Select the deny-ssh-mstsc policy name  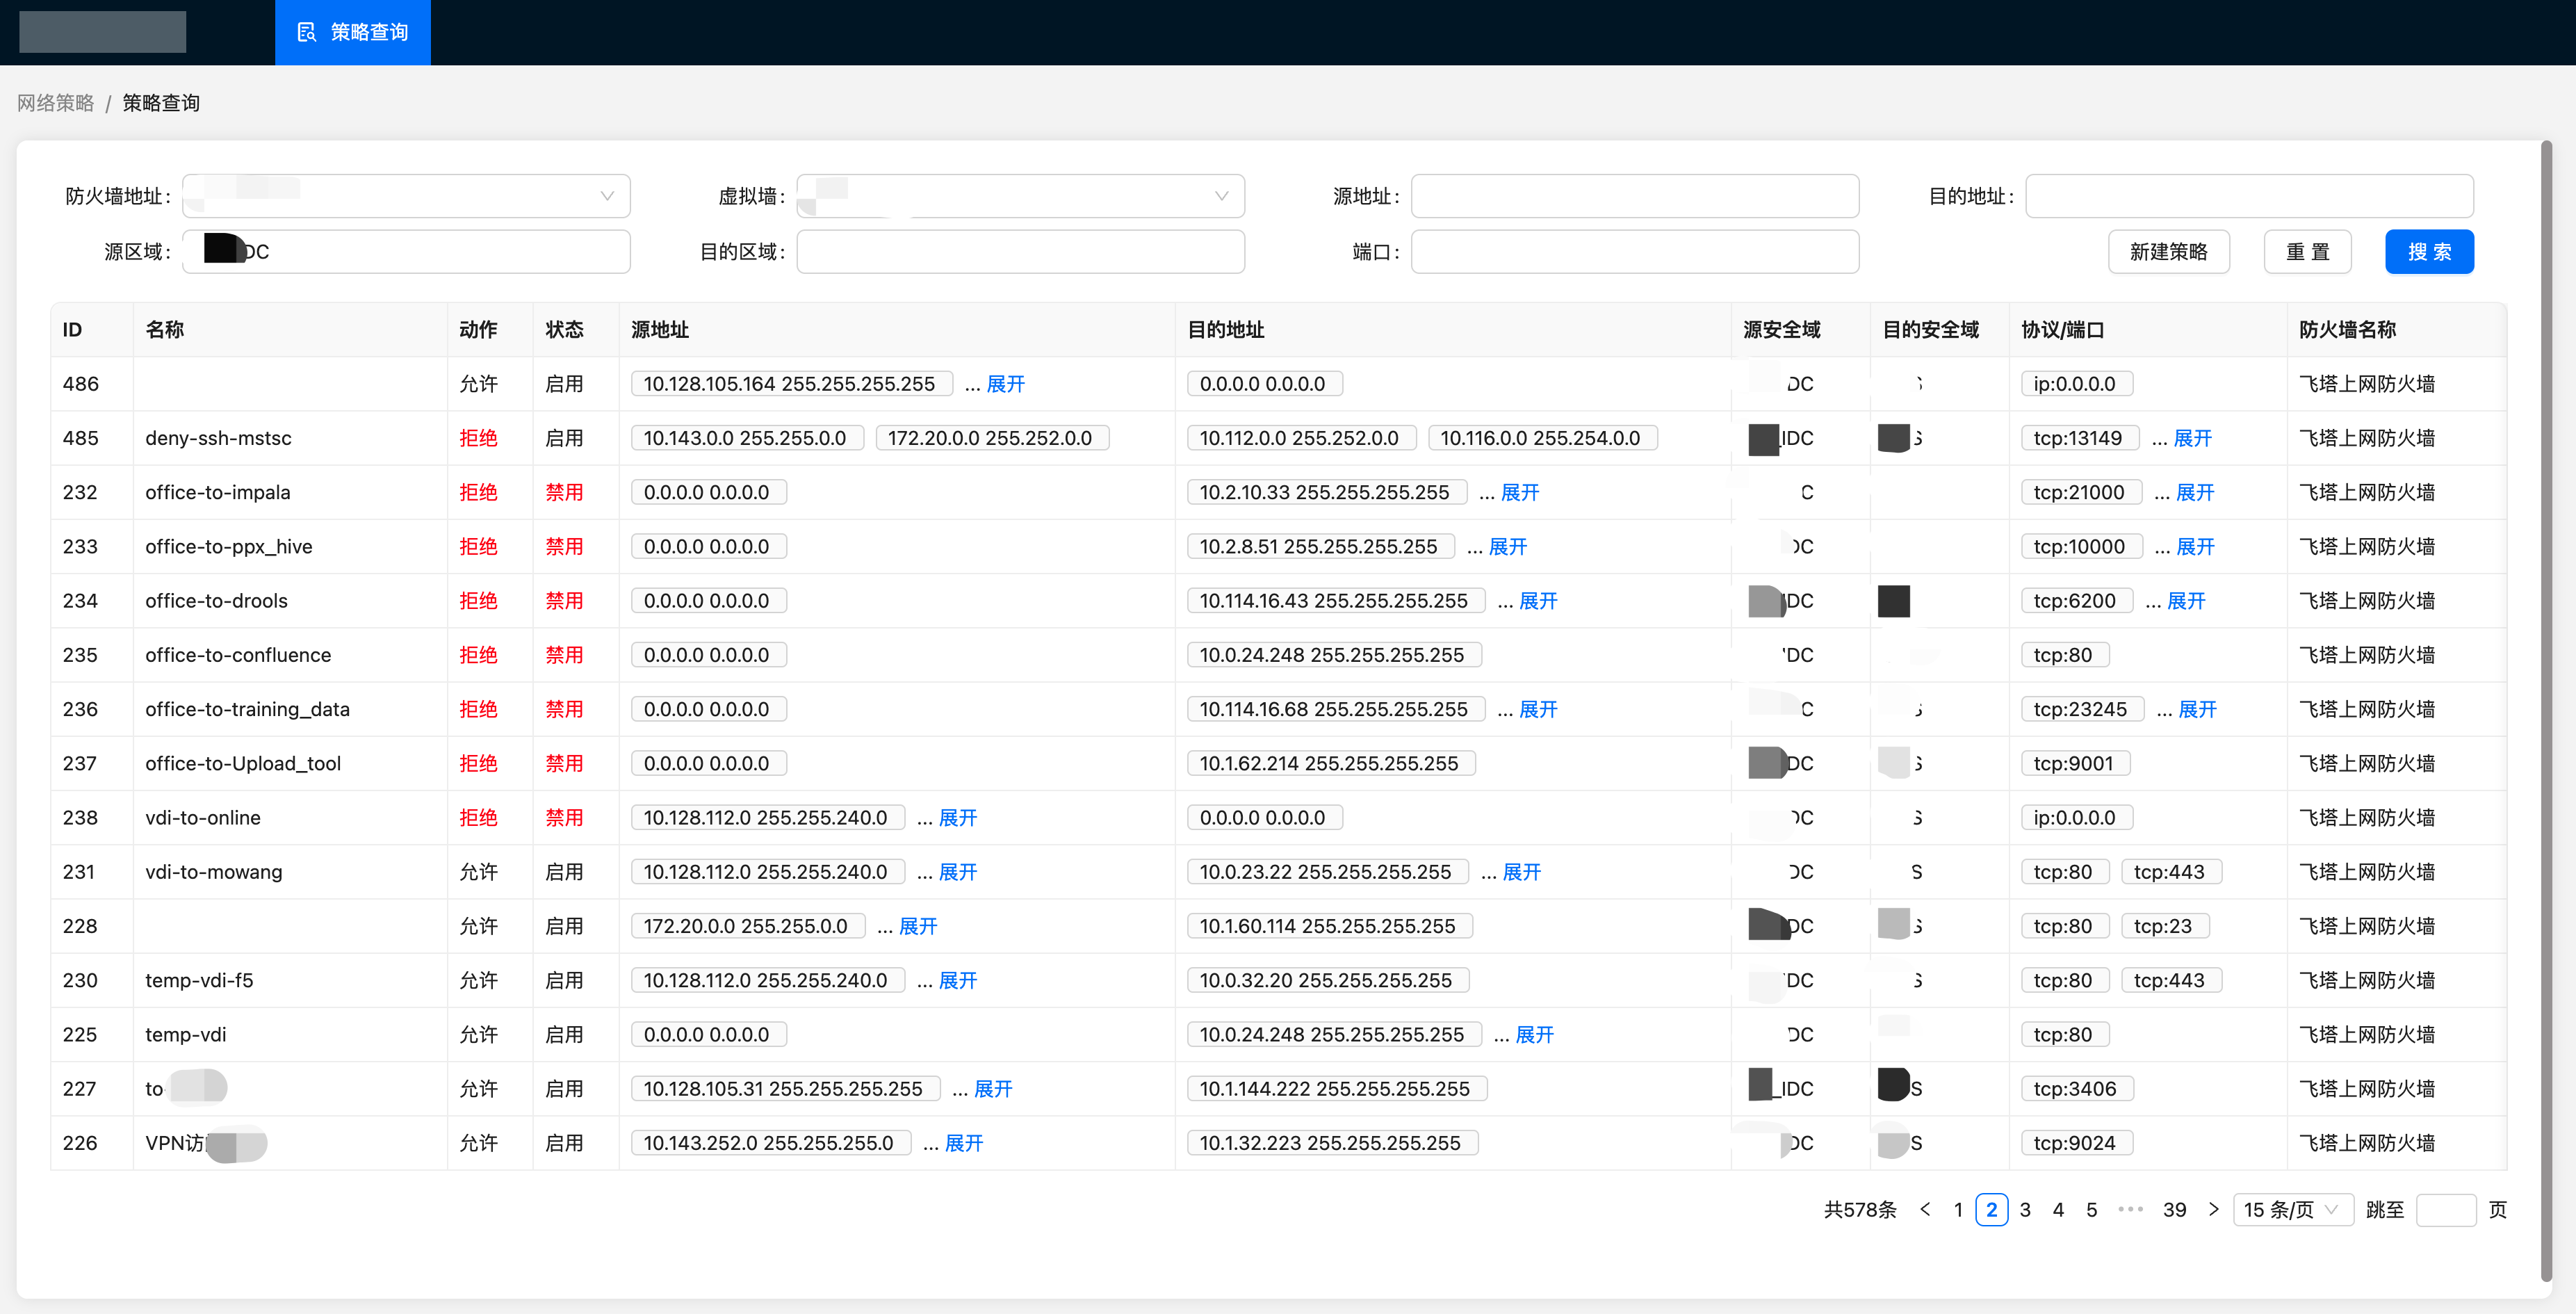click(218, 438)
